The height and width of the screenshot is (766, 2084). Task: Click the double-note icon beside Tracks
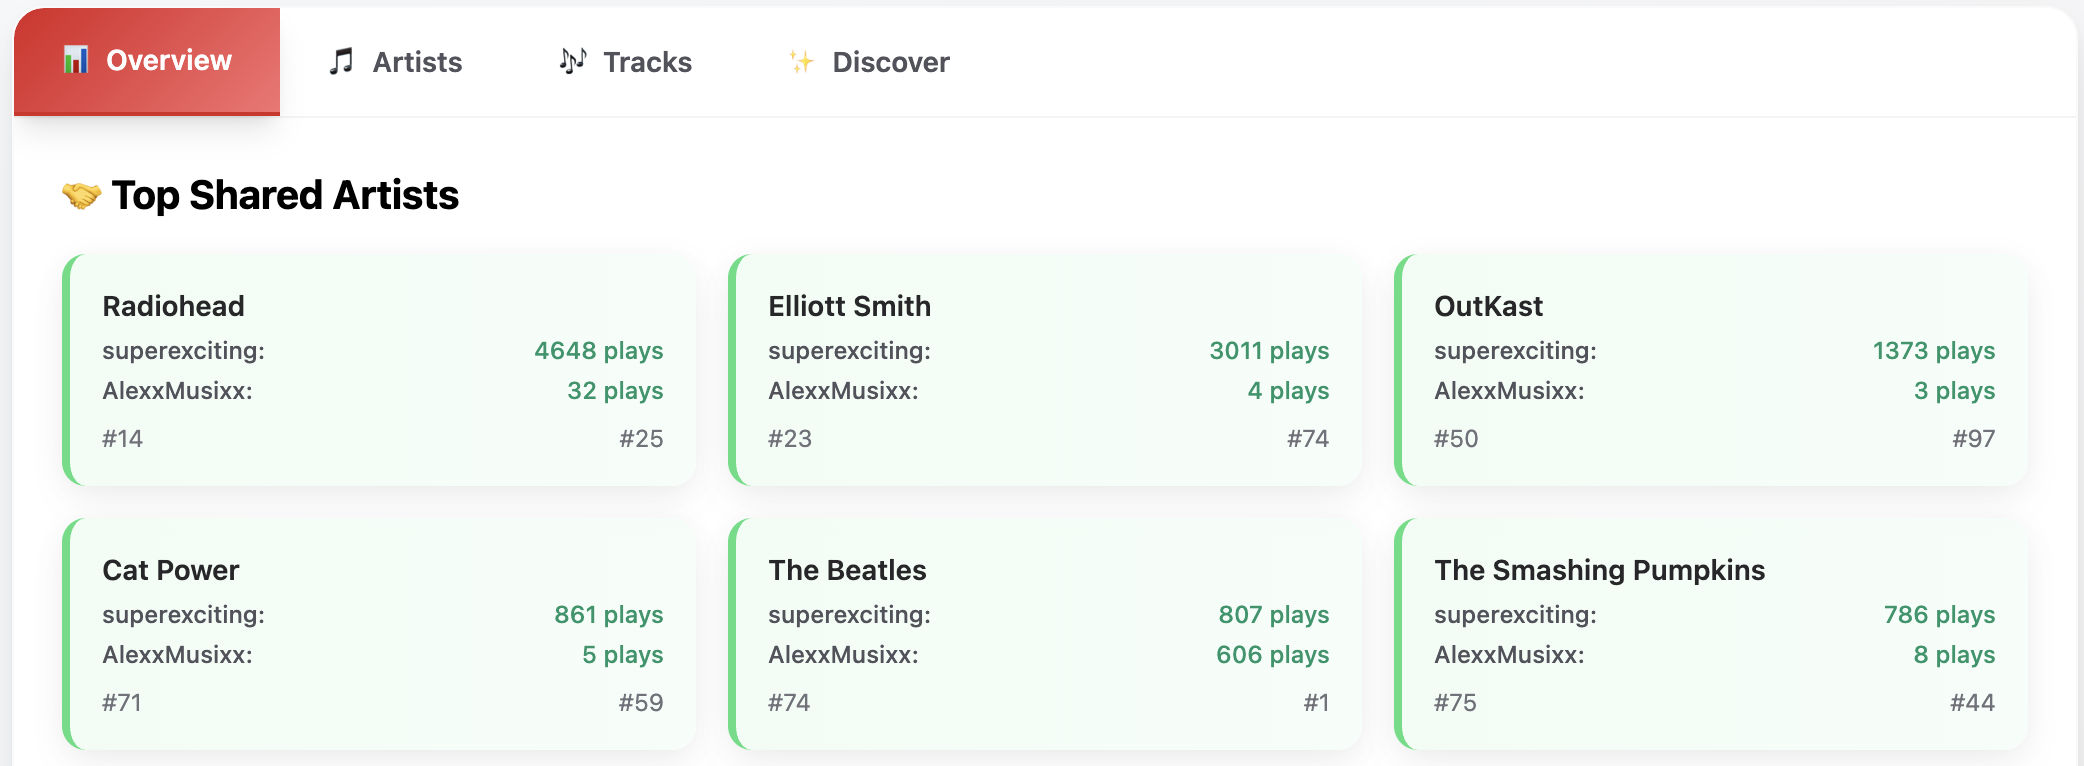tap(573, 61)
